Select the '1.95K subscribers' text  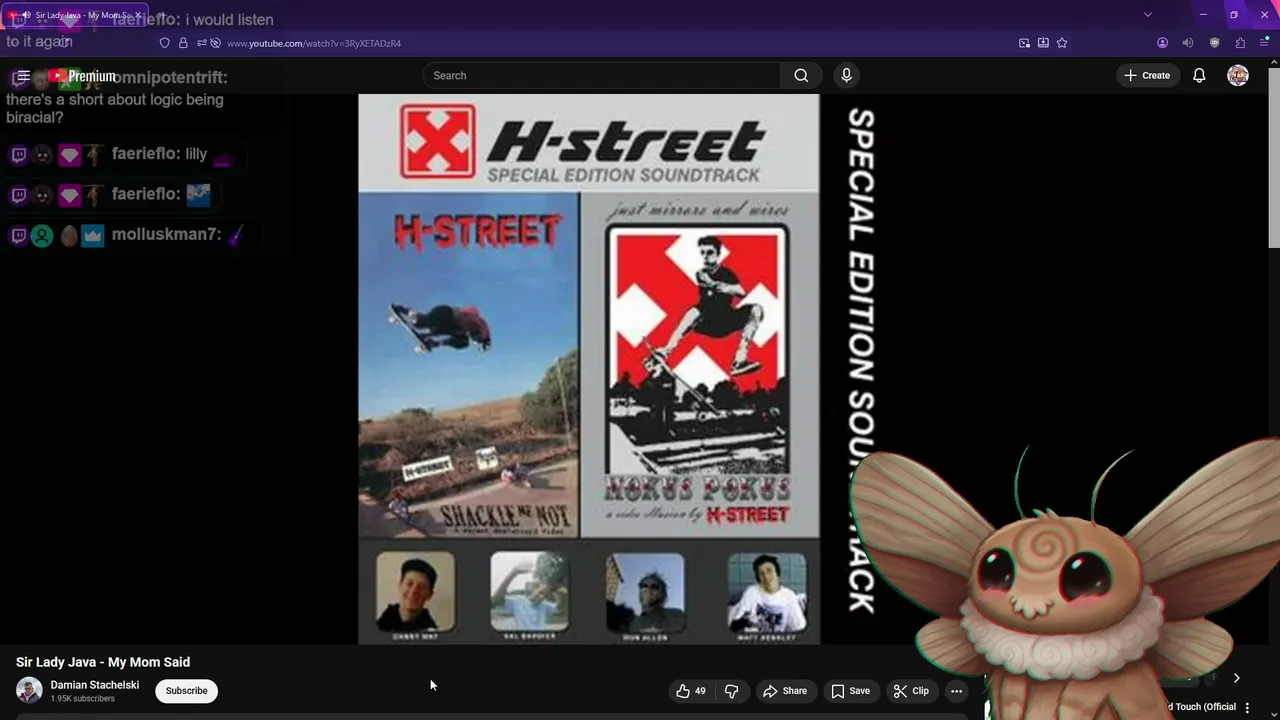click(x=83, y=699)
